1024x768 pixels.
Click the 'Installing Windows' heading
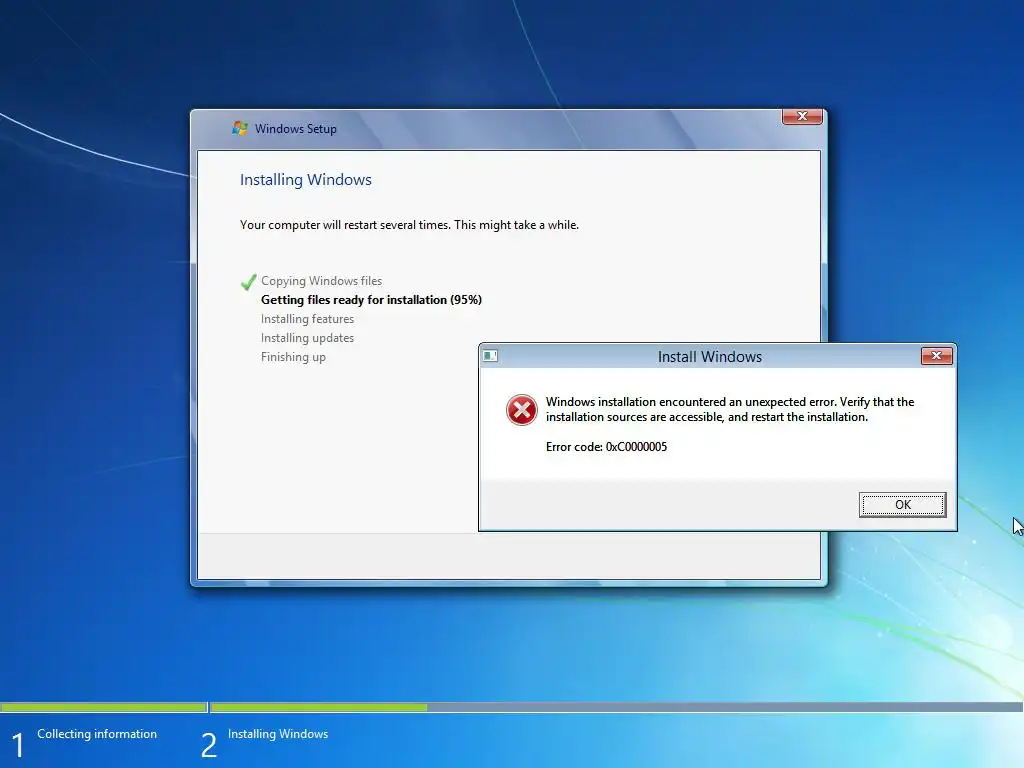tap(306, 180)
